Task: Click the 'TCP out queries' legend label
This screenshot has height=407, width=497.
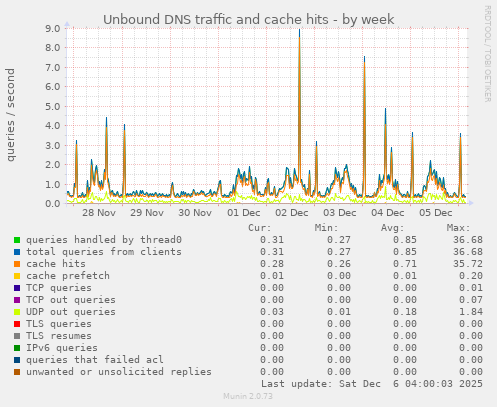Action: point(71,300)
